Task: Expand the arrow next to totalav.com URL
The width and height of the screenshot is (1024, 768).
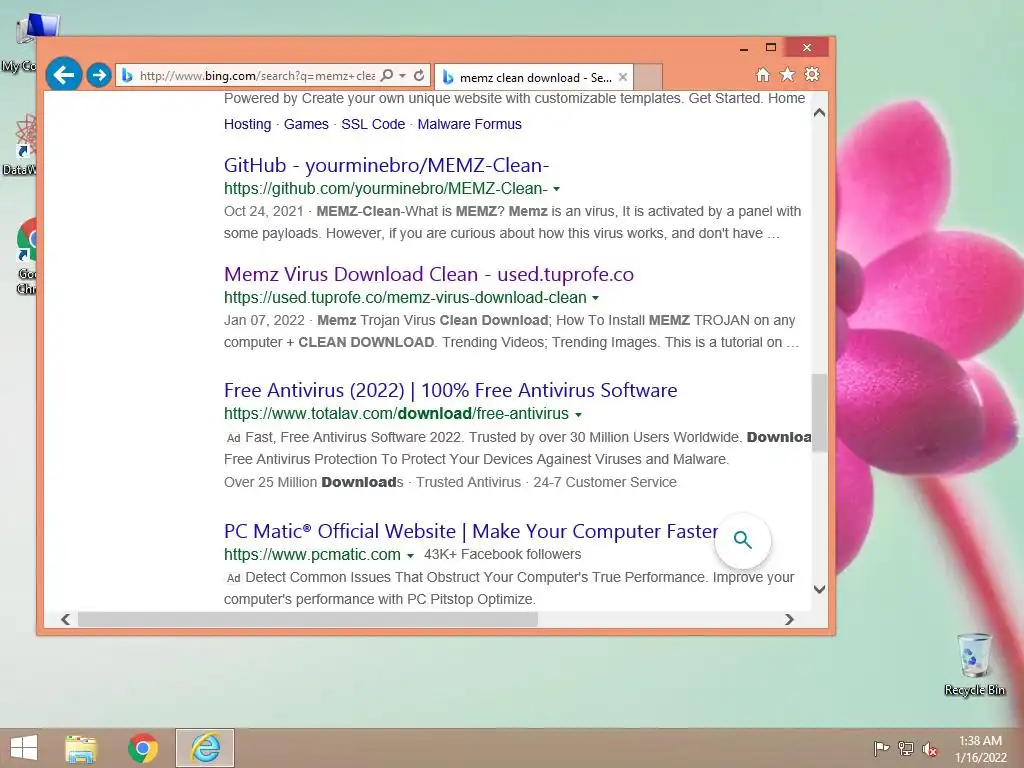Action: click(578, 415)
